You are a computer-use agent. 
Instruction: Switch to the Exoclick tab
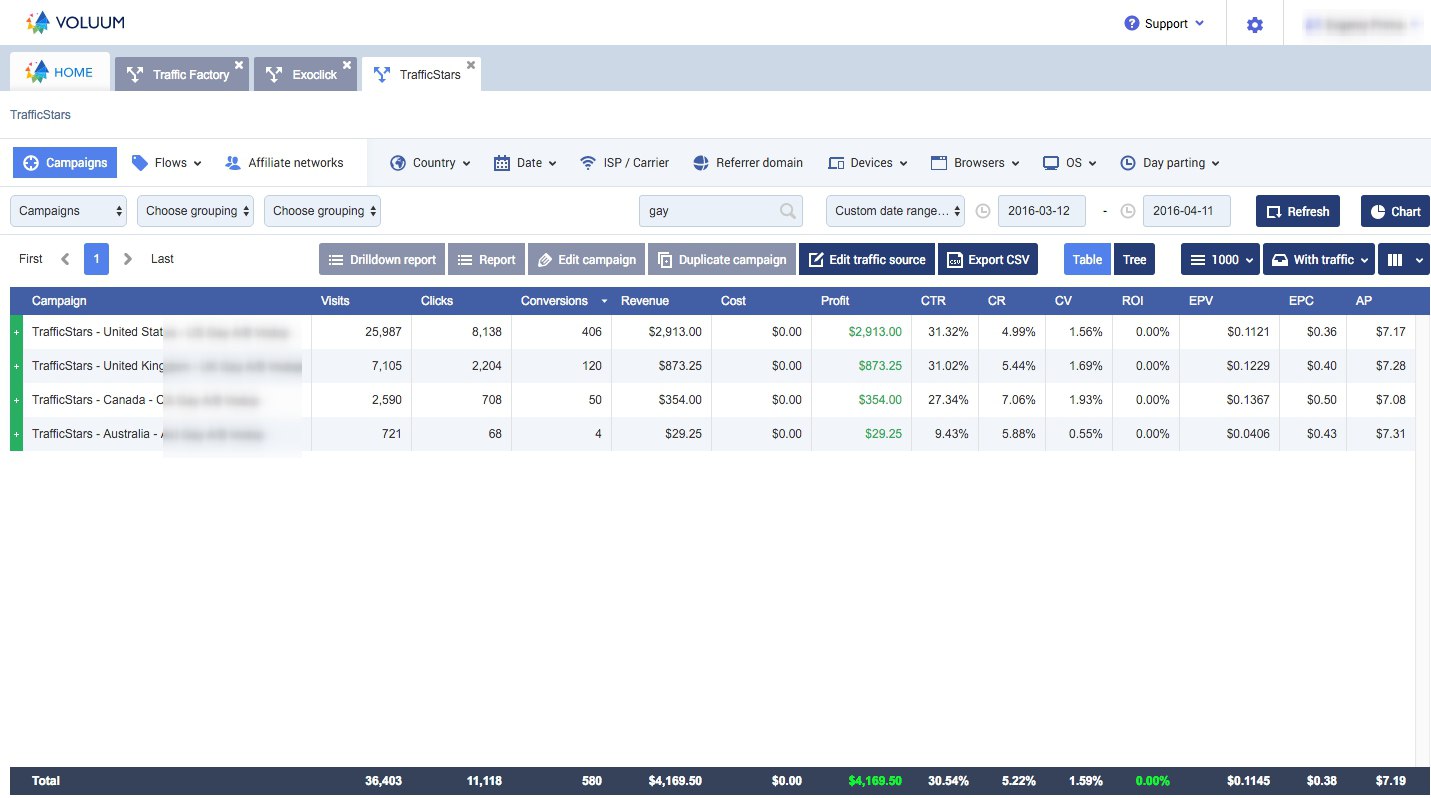click(x=305, y=74)
